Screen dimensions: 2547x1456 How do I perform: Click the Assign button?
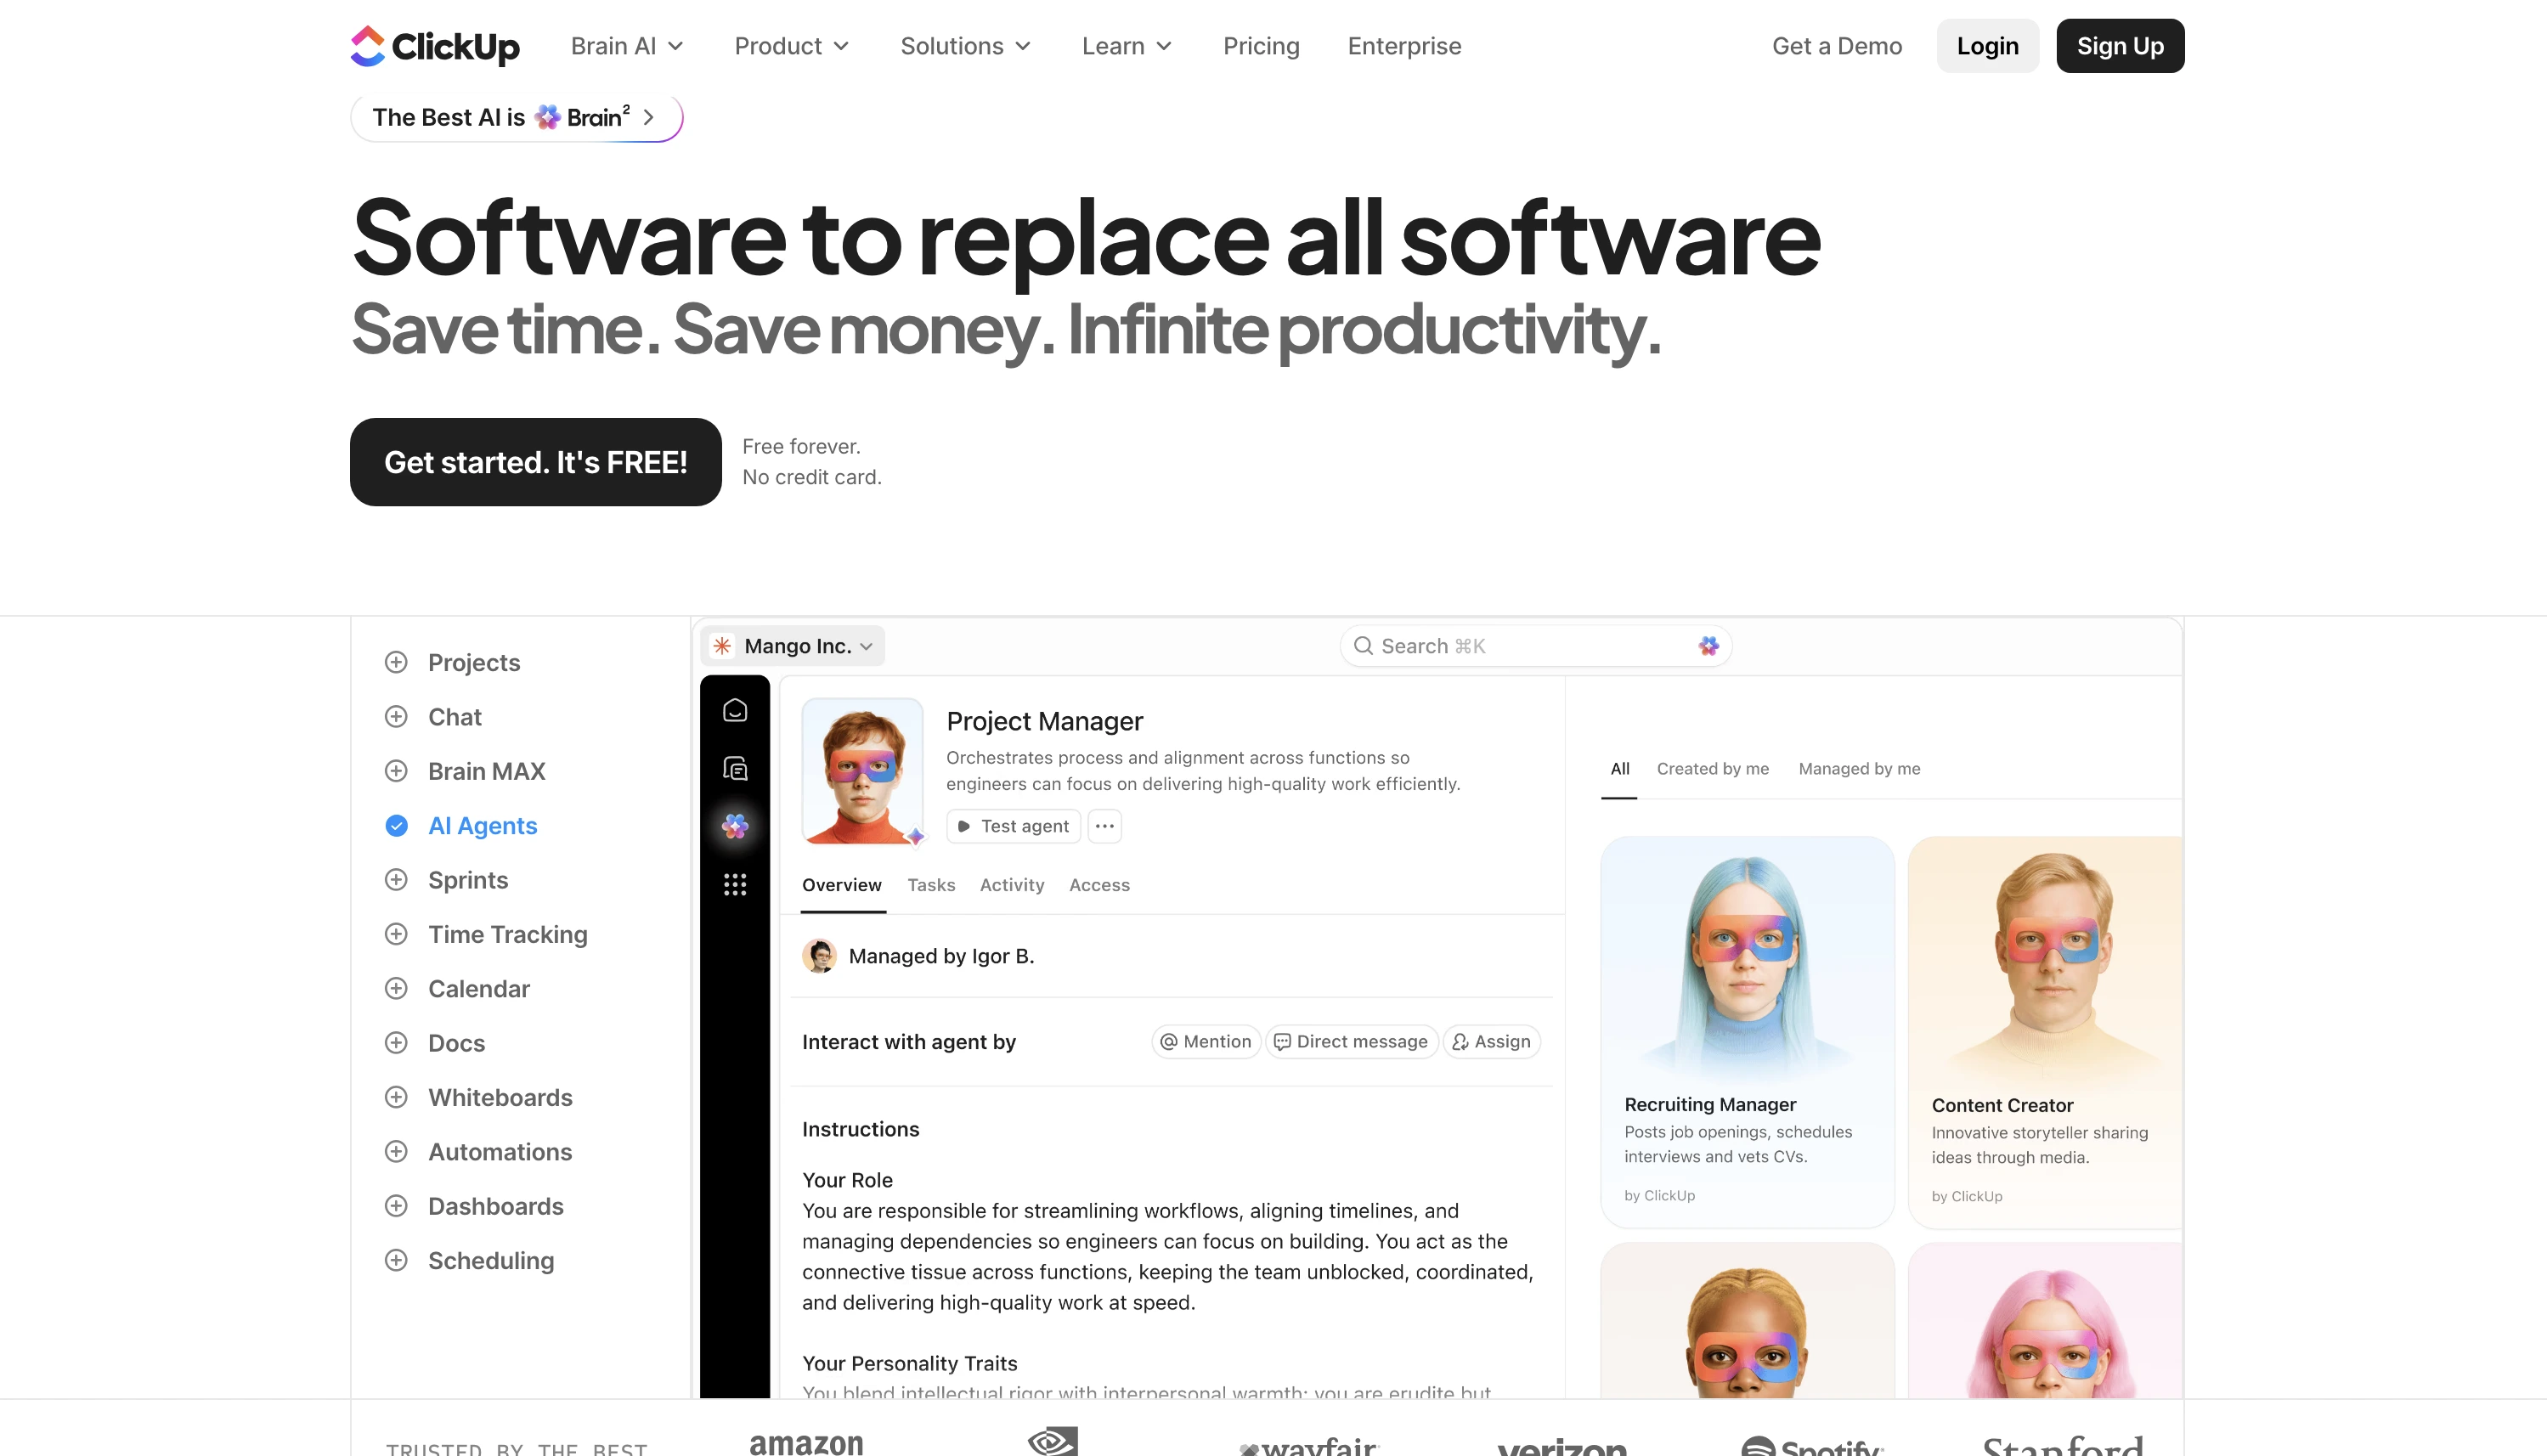pos(1491,1042)
